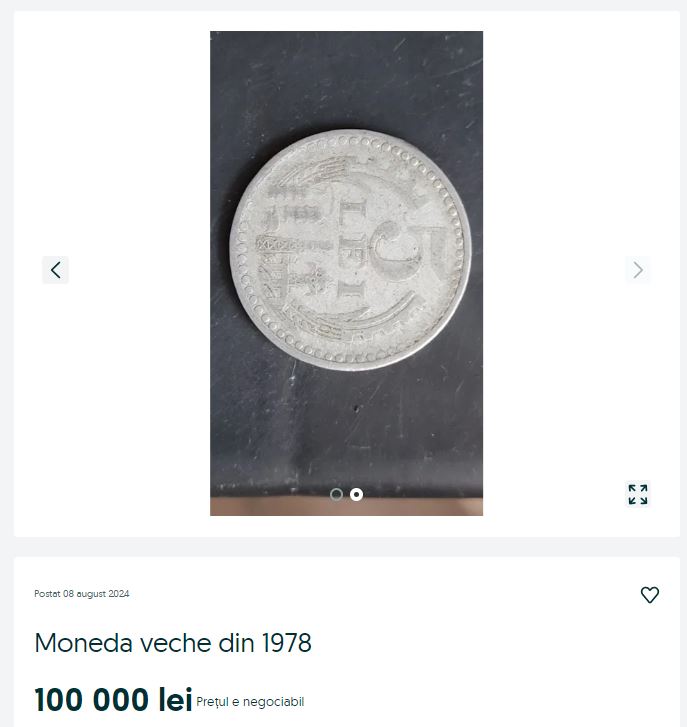Advance to next photo with right arrow
The image size is (687, 727).
pos(638,269)
